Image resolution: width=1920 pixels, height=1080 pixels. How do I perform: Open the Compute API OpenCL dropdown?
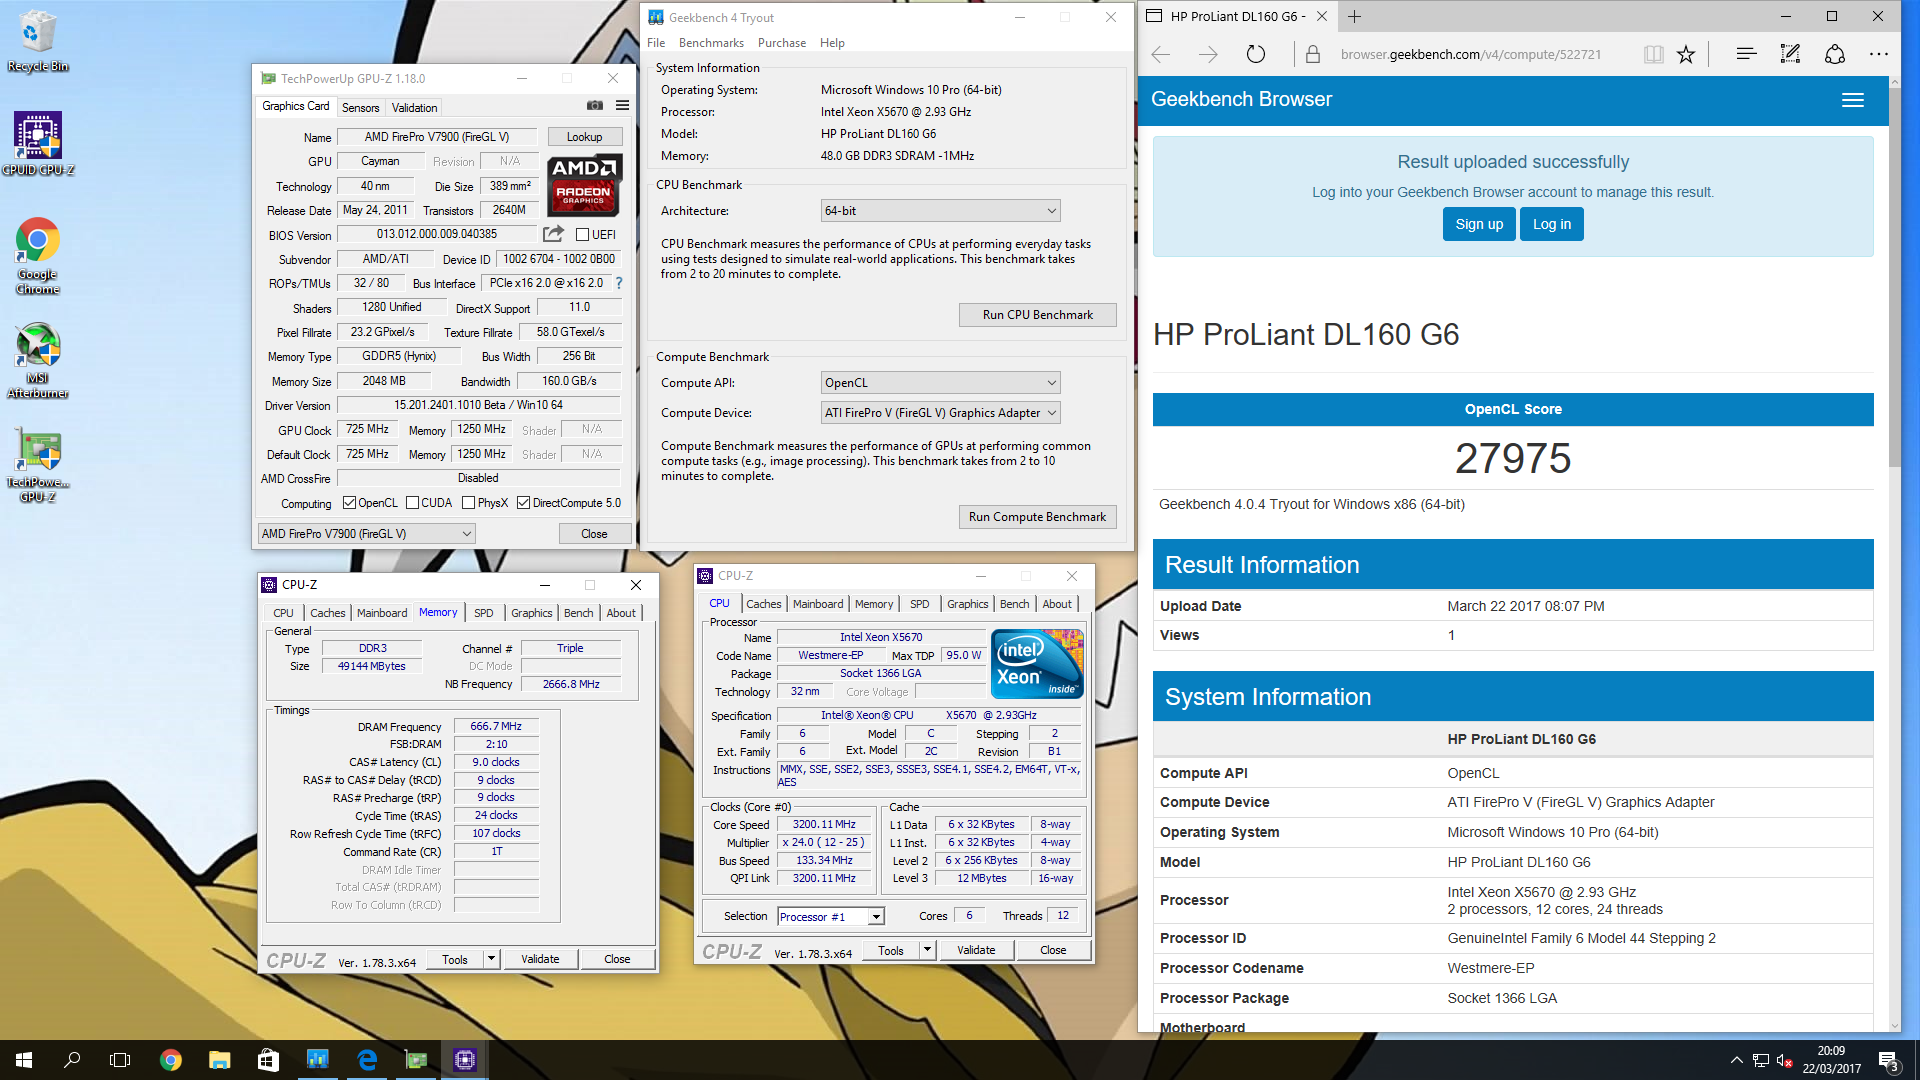pyautogui.click(x=940, y=383)
